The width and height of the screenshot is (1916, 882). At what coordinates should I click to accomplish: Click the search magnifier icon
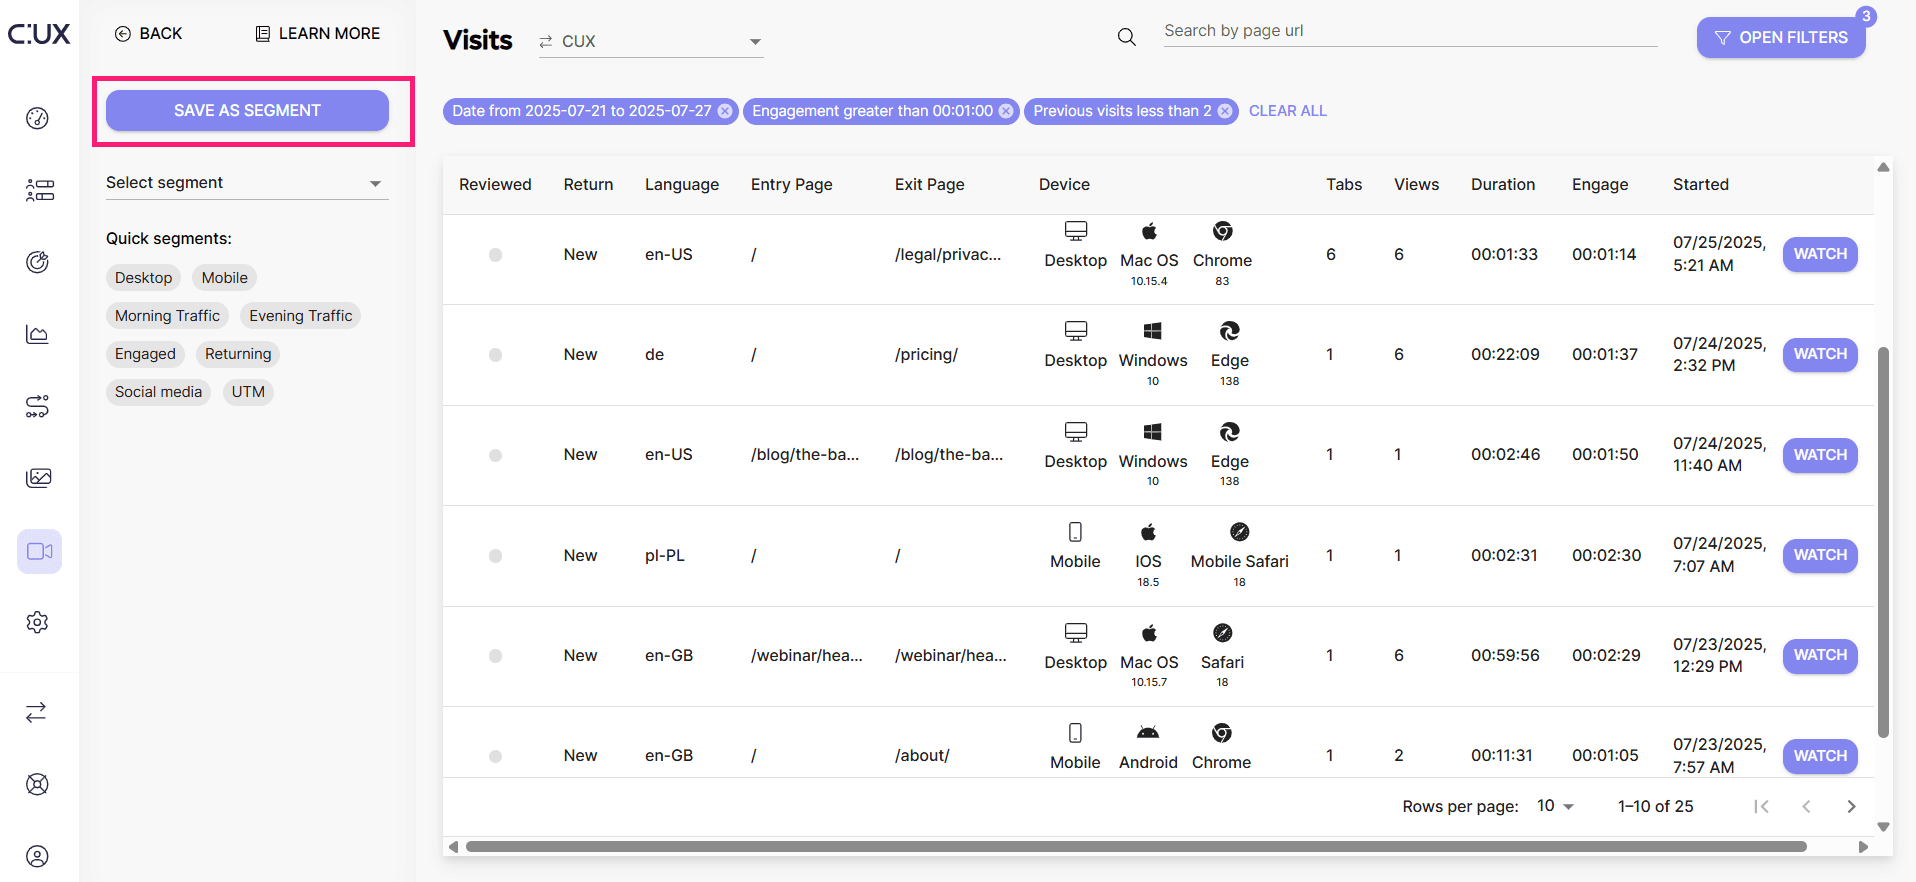[x=1126, y=38]
